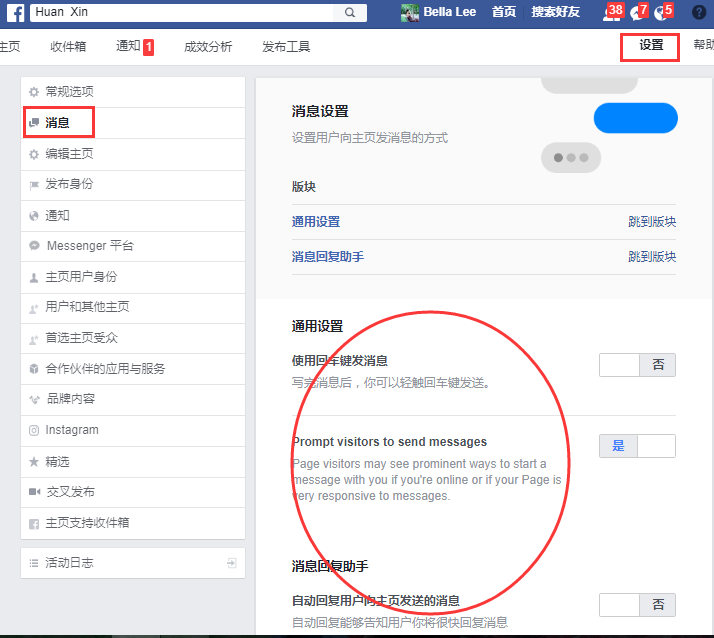Click the 合作伙伴的应用与服务 cube icon
714x638 pixels.
[34, 369]
